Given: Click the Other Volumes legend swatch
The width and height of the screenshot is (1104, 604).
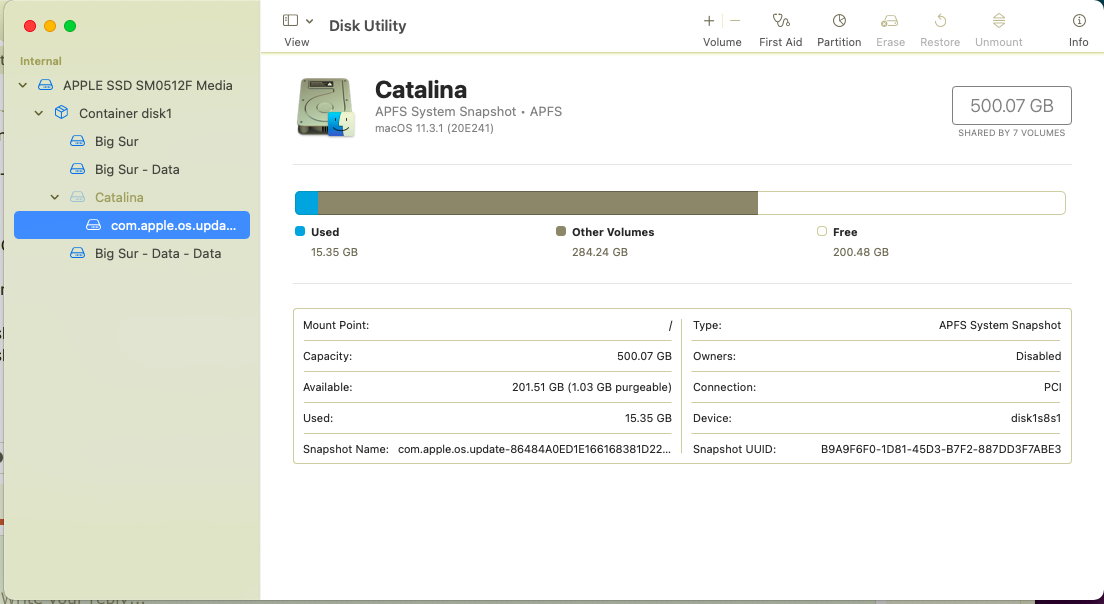Looking at the screenshot, I should coord(561,232).
